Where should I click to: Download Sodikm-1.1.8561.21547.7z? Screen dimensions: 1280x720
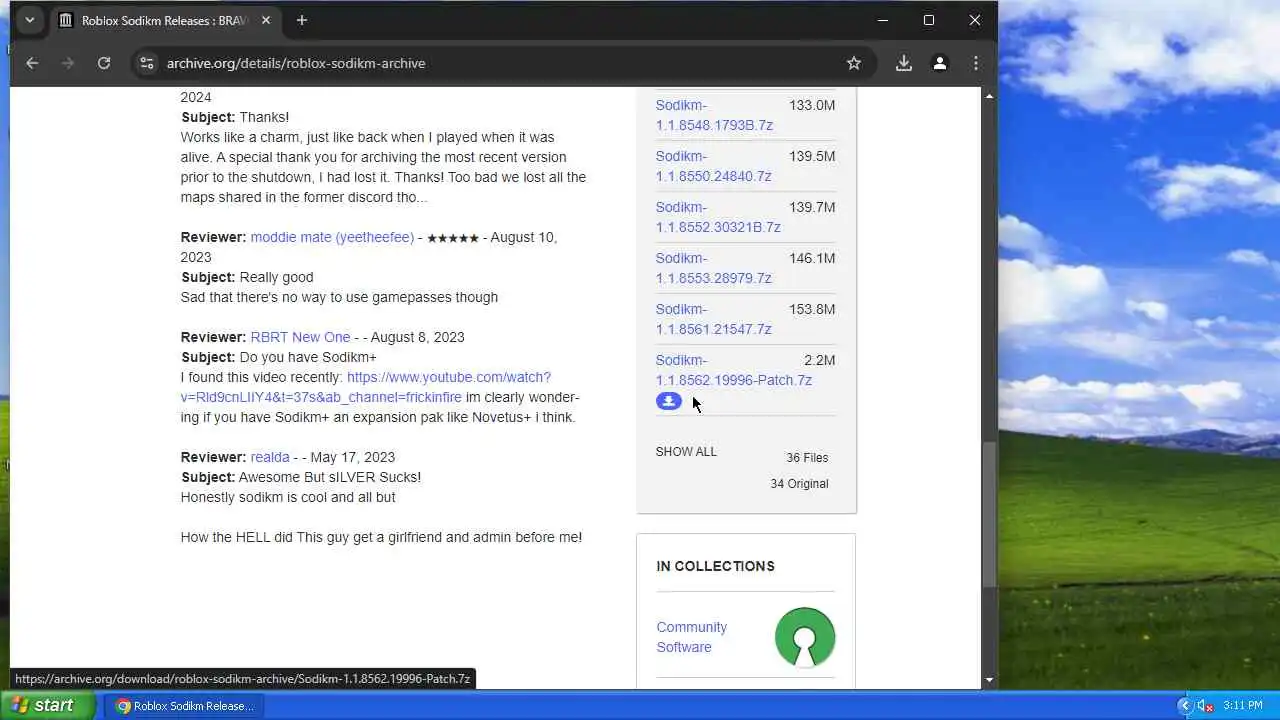713,319
